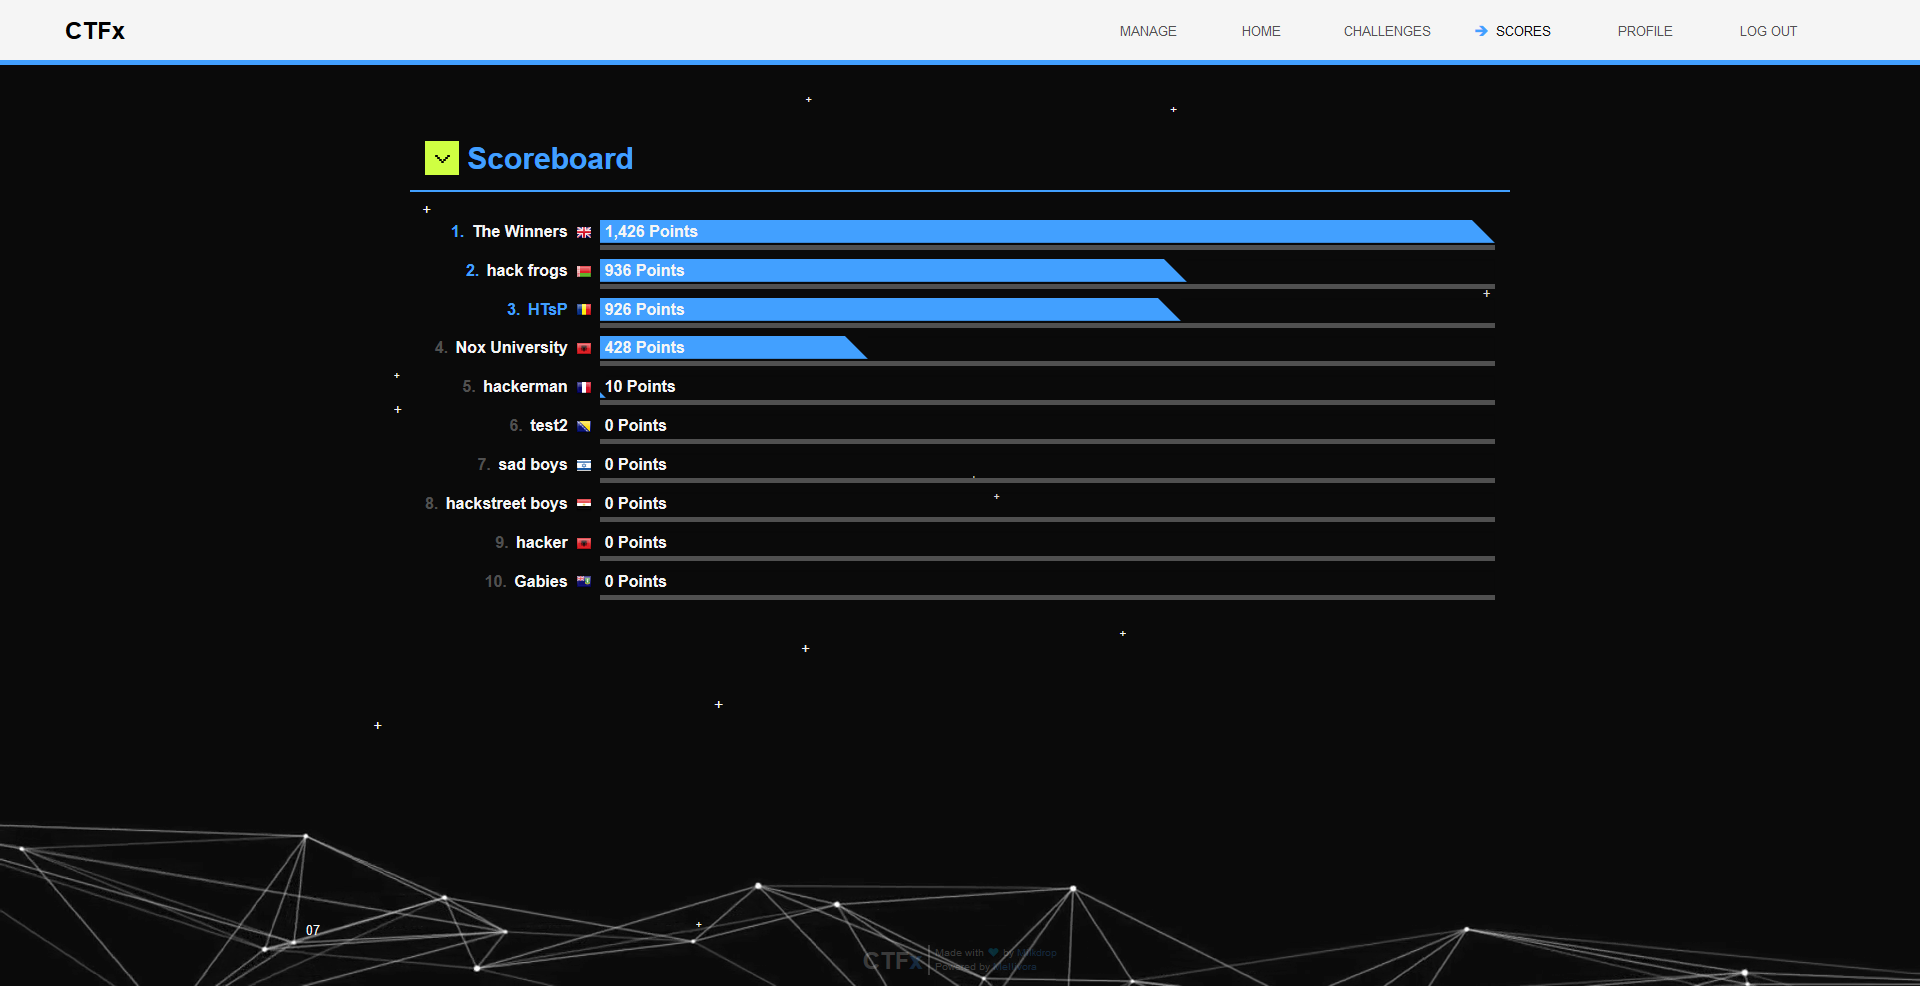Click the test2 flag icon
This screenshot has width=1920, height=986.
[584, 426]
